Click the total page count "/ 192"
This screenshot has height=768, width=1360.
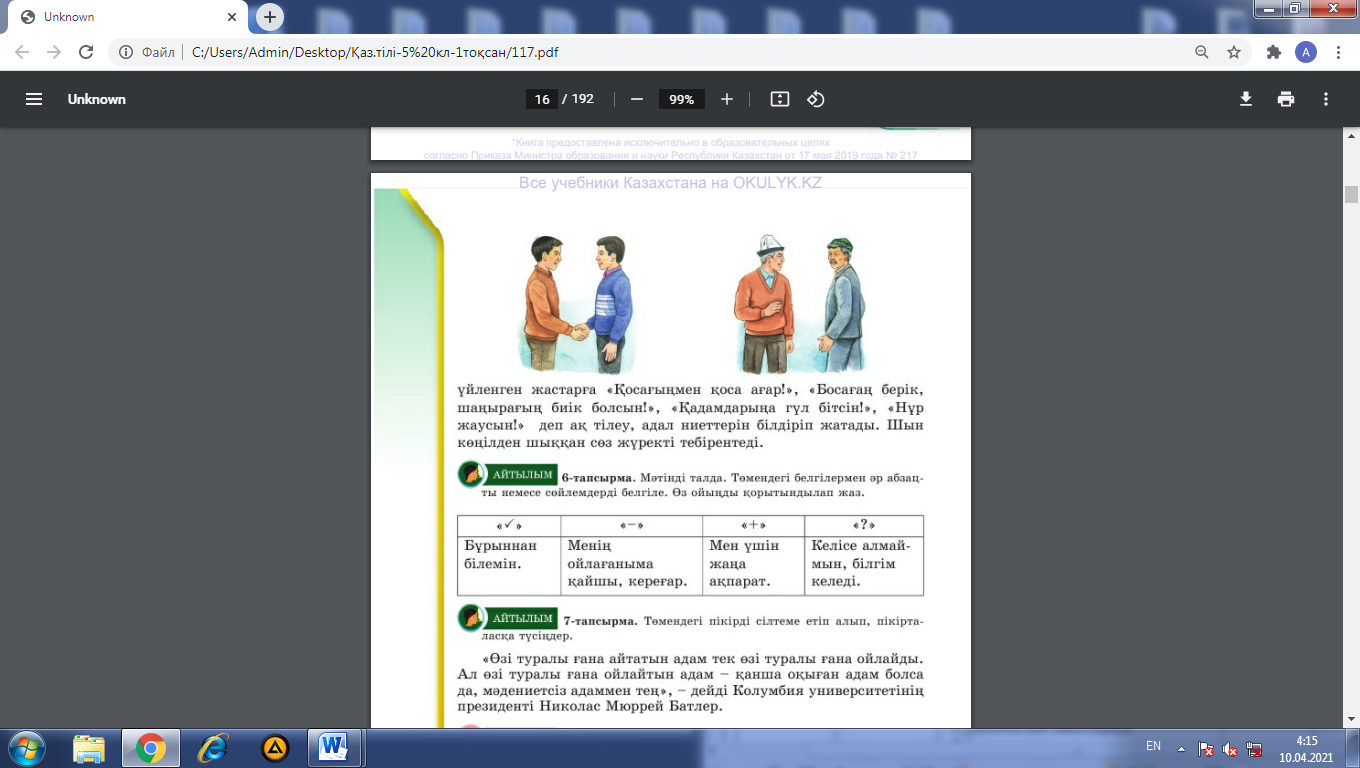[x=578, y=99]
